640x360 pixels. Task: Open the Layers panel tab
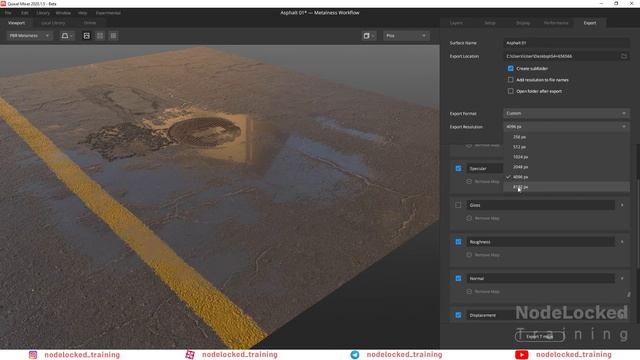point(456,23)
